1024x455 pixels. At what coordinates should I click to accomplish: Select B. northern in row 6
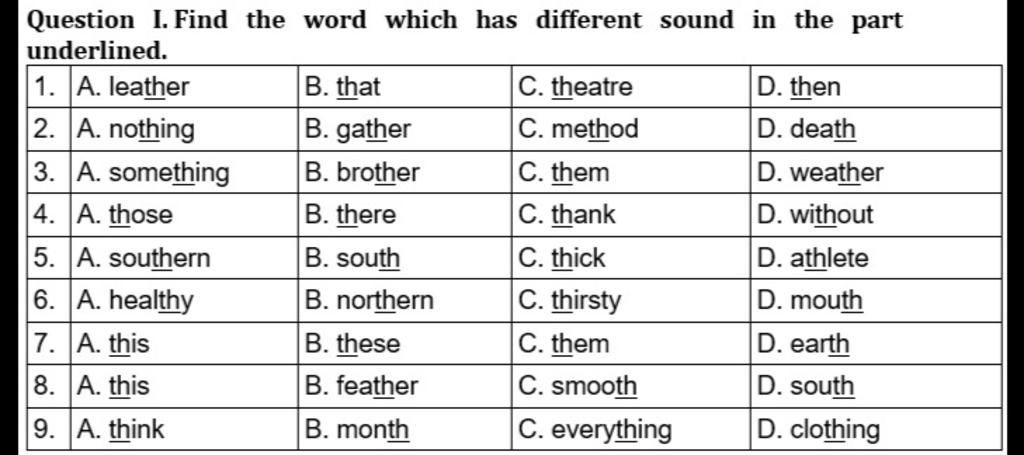[x=369, y=301]
